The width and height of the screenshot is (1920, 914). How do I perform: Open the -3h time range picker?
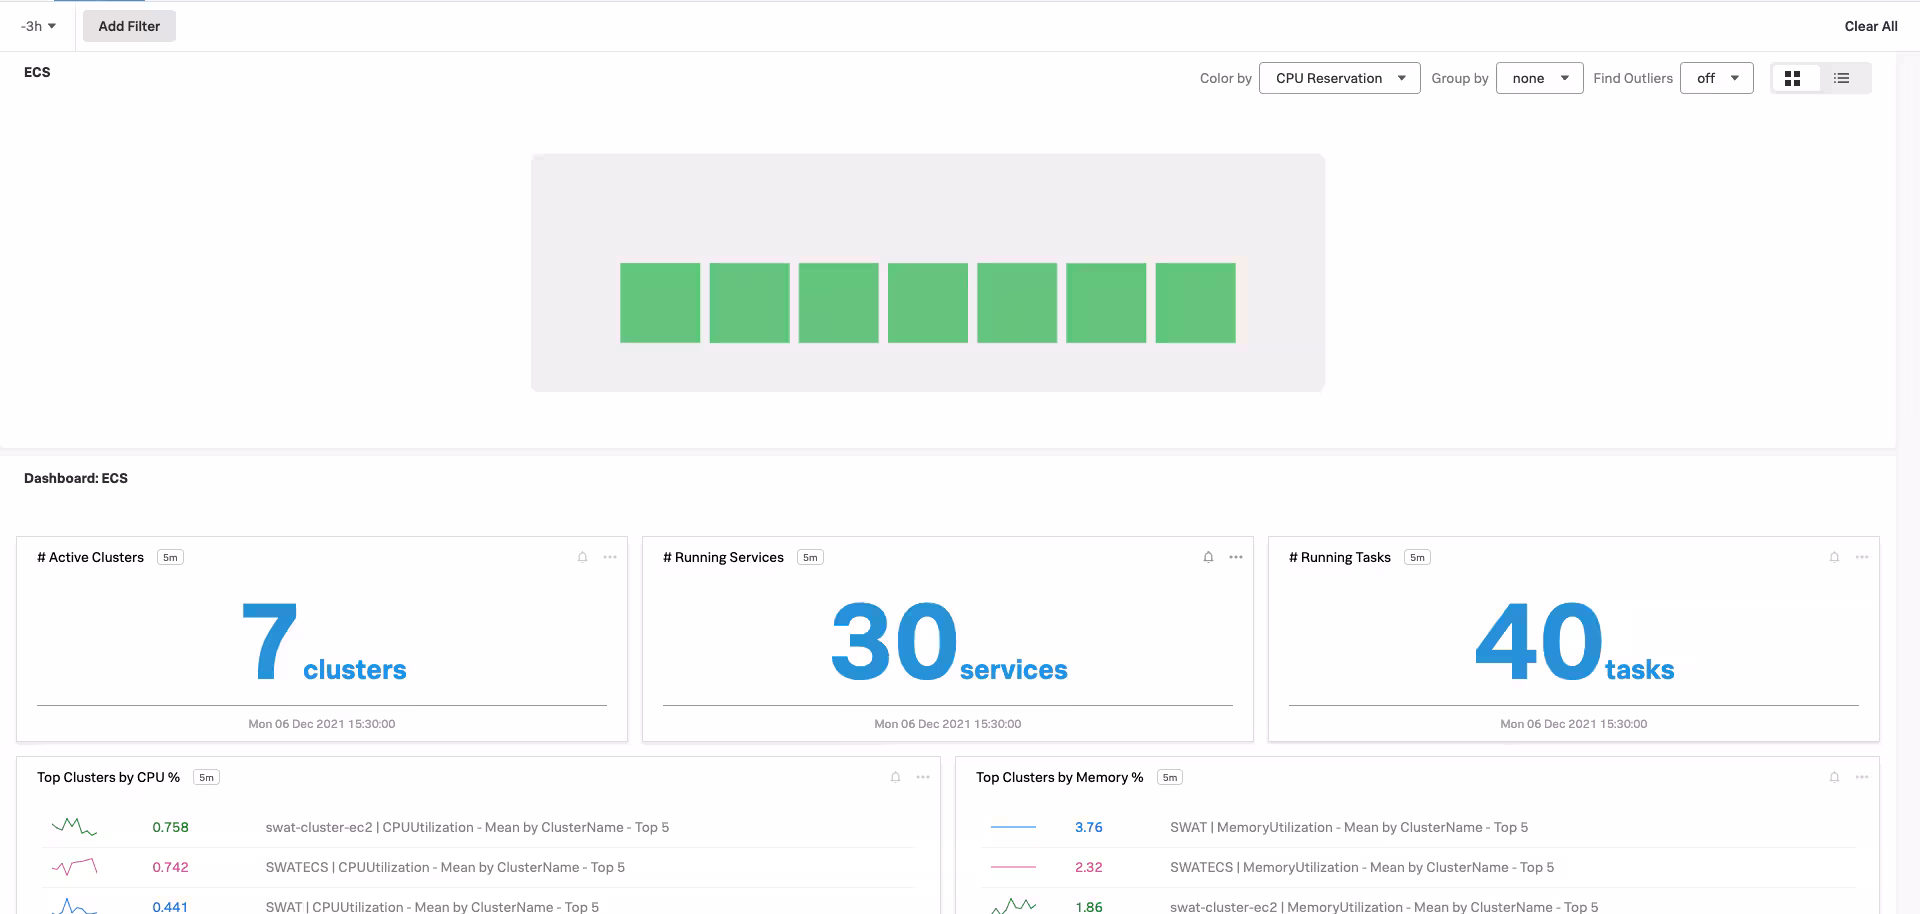[38, 26]
